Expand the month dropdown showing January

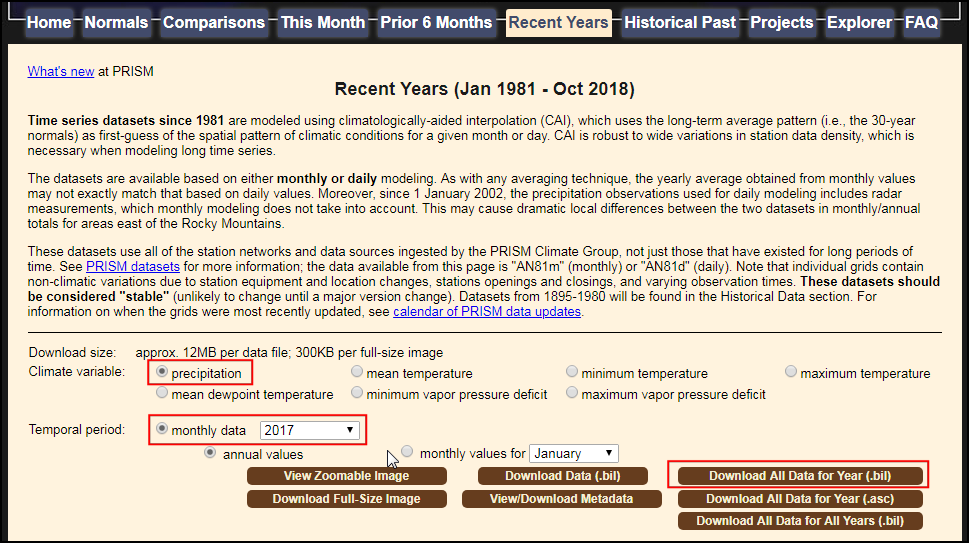click(573, 453)
